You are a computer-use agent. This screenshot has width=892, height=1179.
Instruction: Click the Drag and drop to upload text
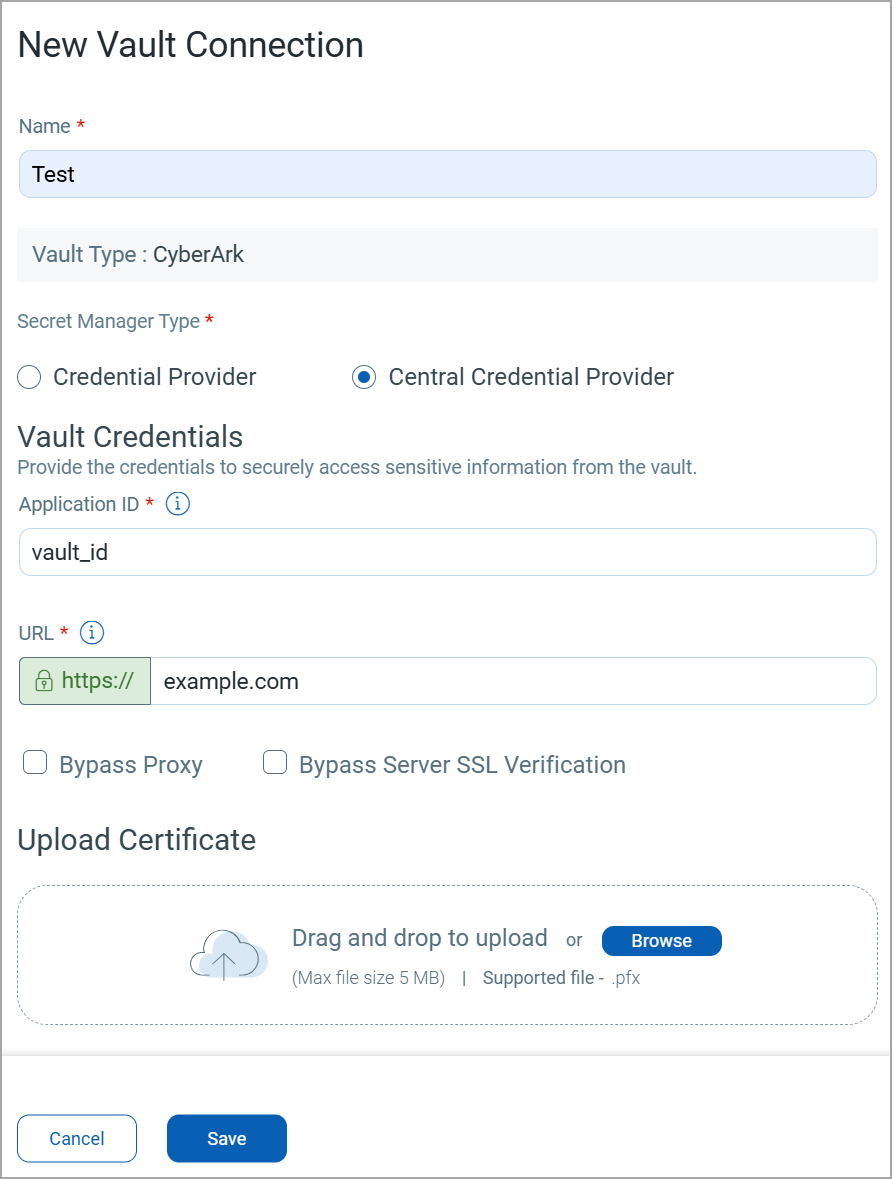(x=419, y=938)
